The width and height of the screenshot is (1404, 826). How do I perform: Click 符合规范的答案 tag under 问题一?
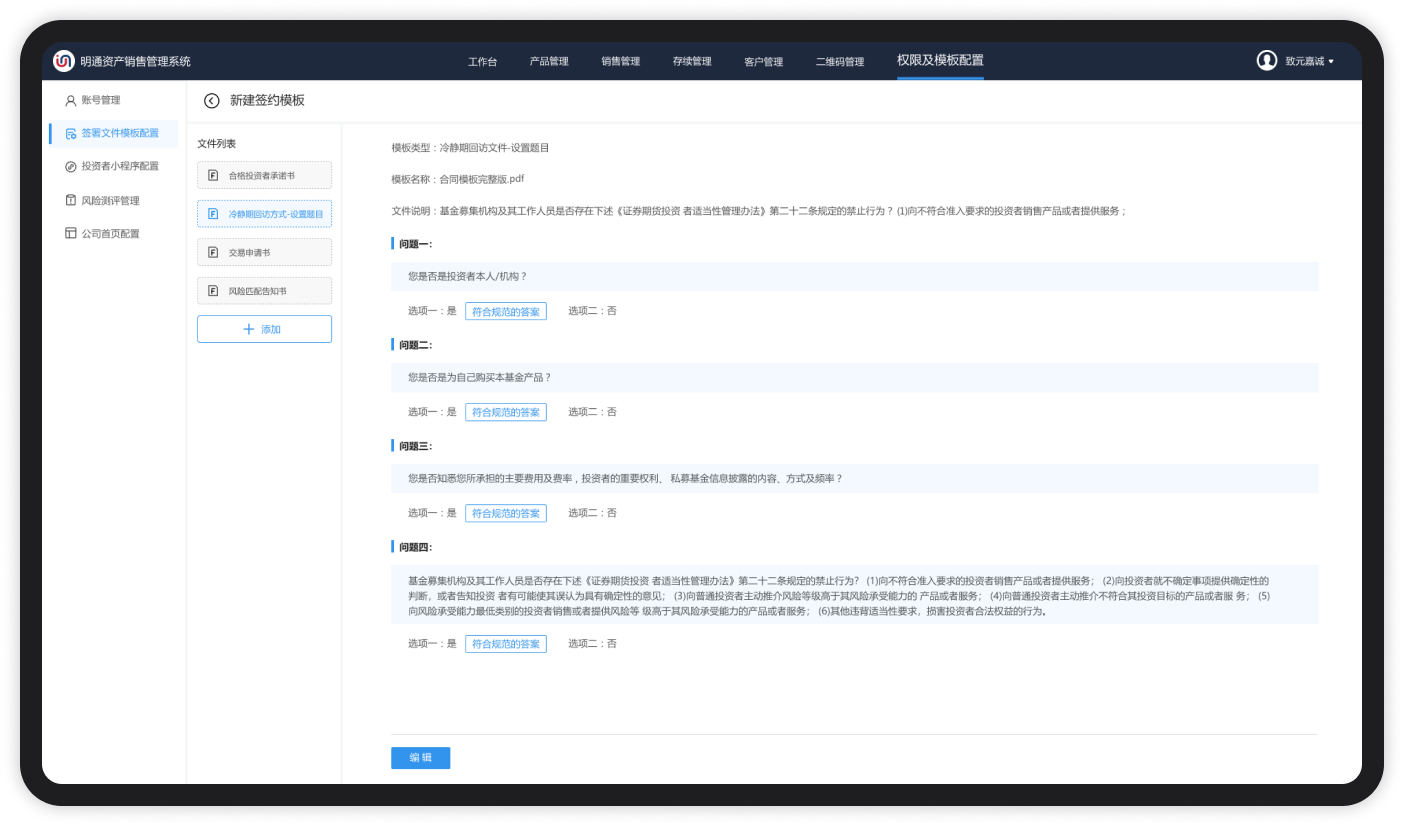(505, 311)
